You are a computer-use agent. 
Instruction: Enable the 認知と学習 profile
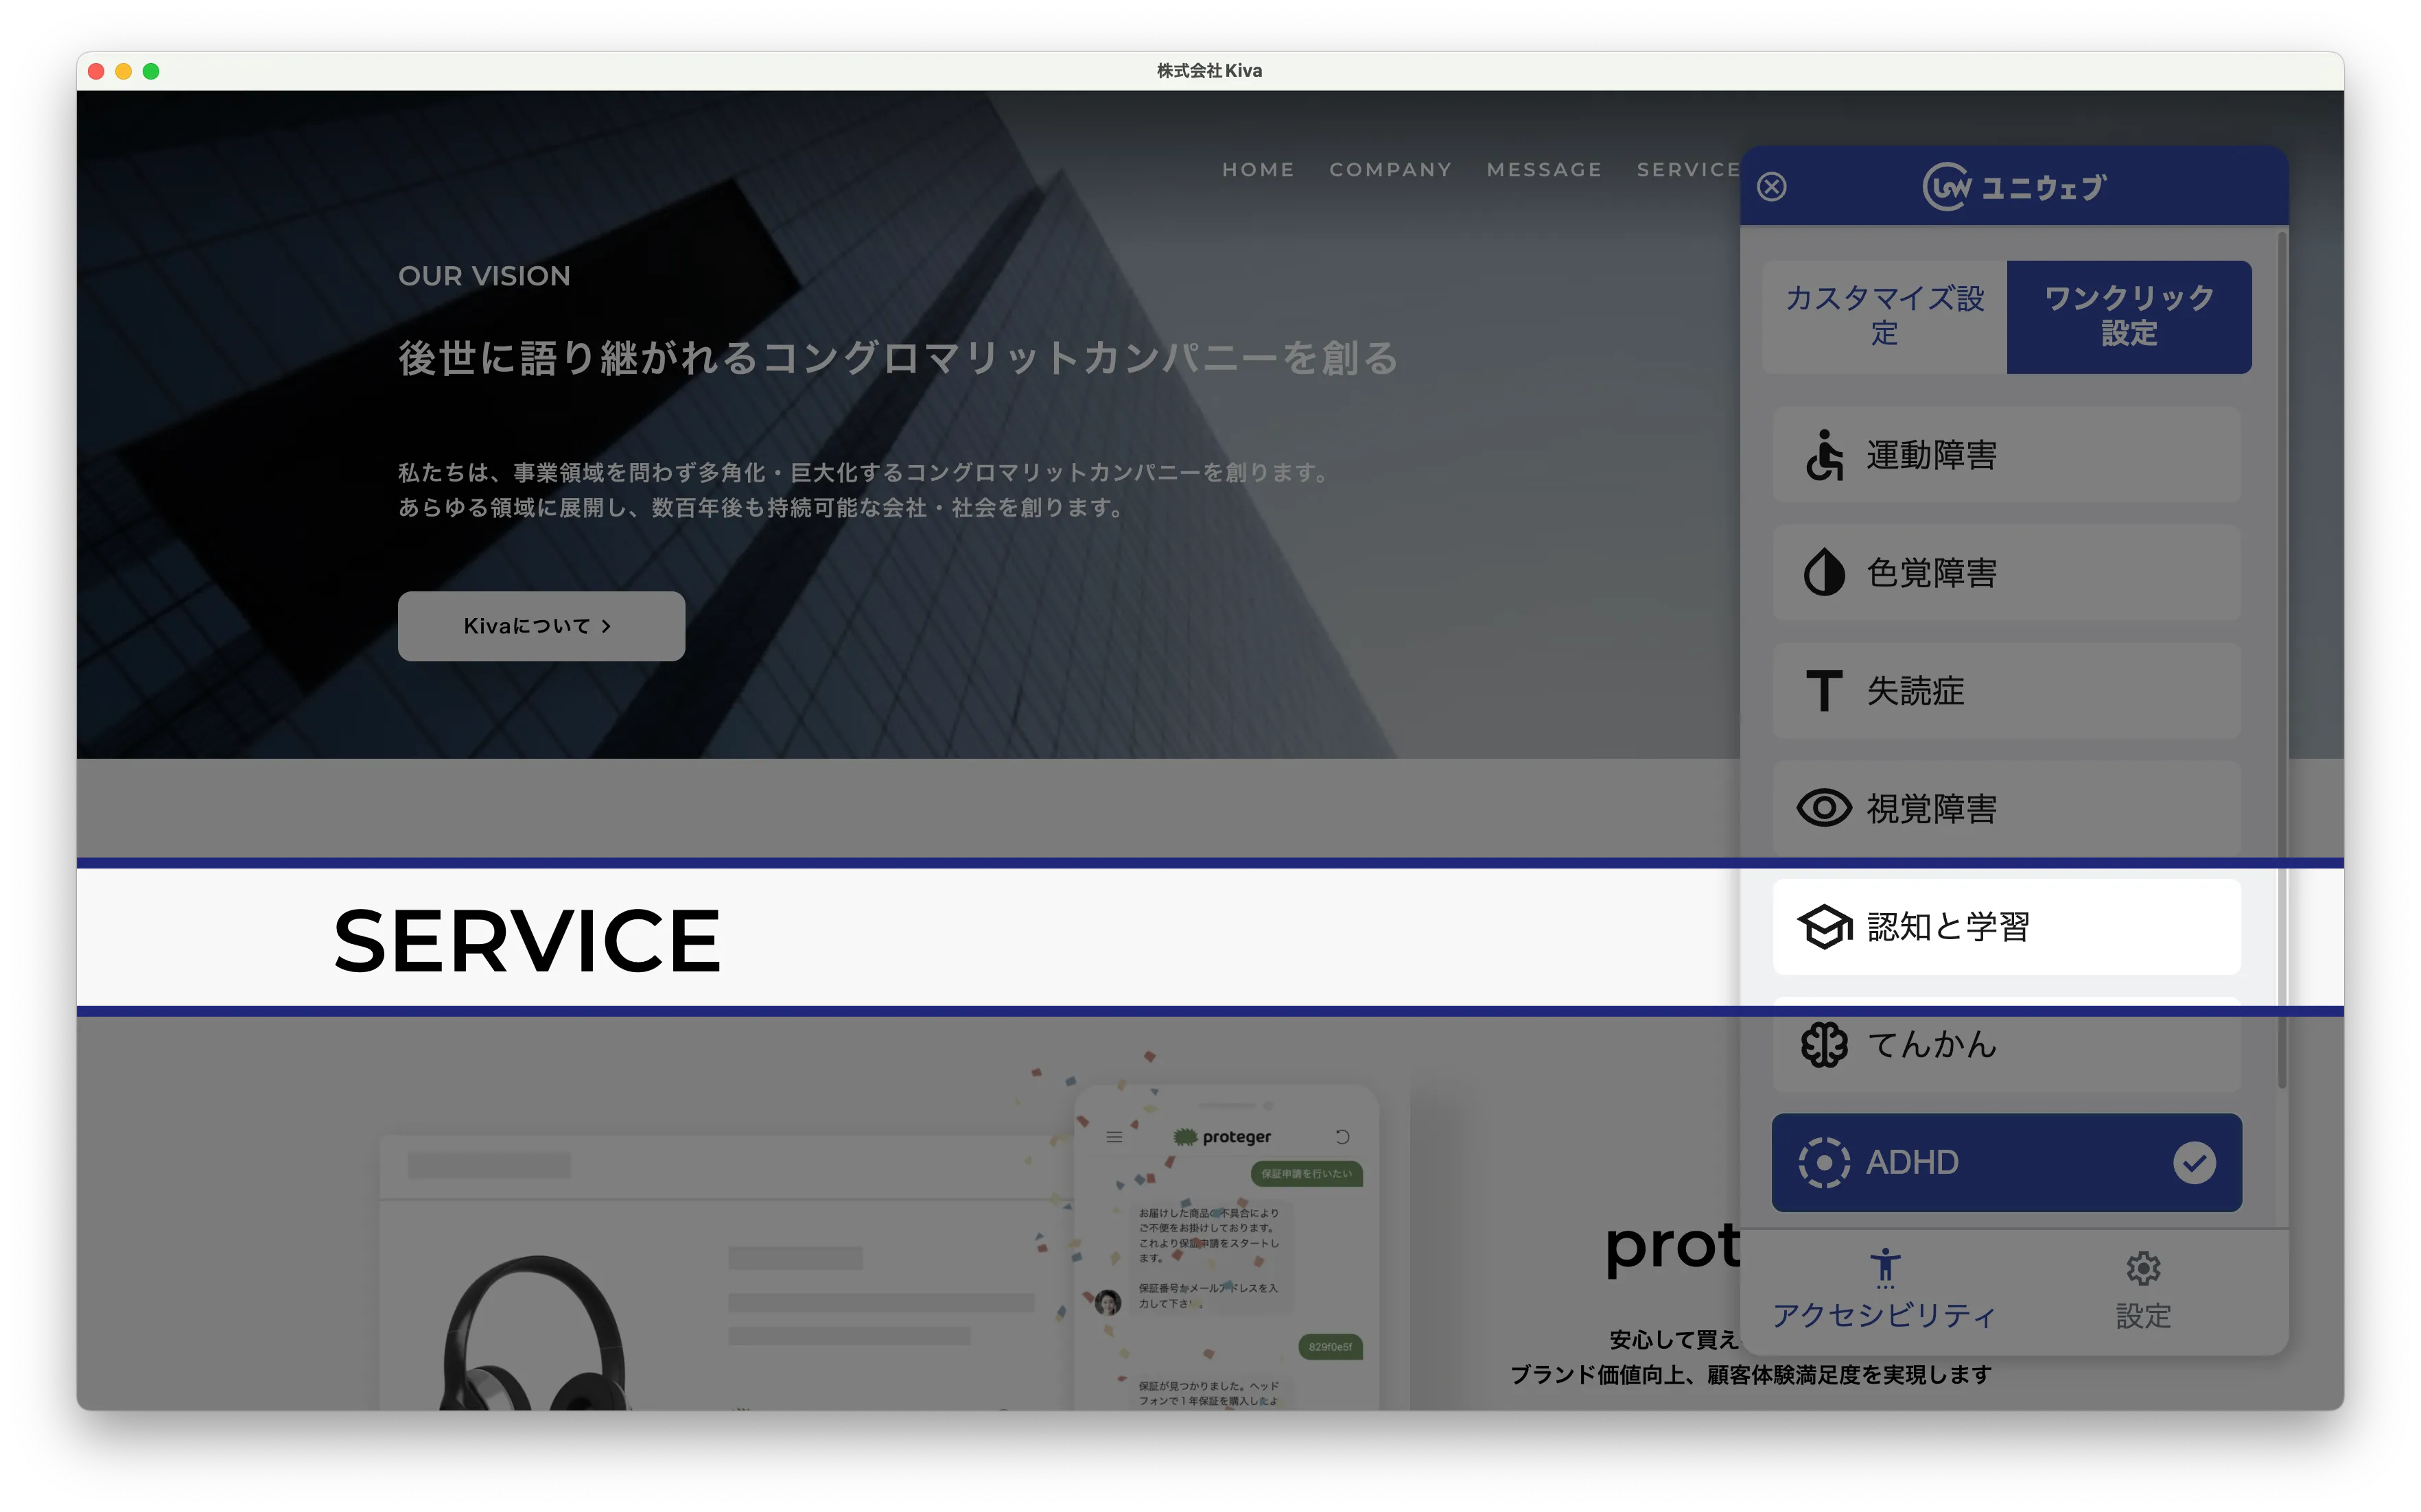(2006, 927)
